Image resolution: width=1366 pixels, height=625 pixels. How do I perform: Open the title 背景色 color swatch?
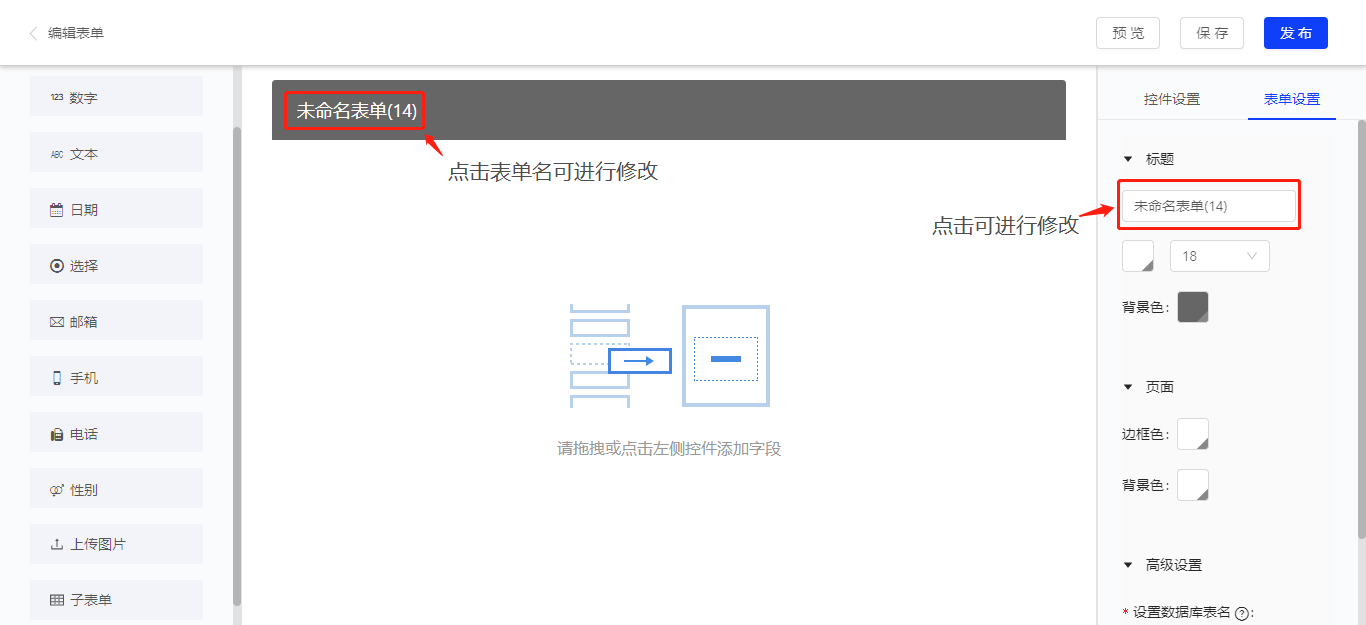(1193, 307)
